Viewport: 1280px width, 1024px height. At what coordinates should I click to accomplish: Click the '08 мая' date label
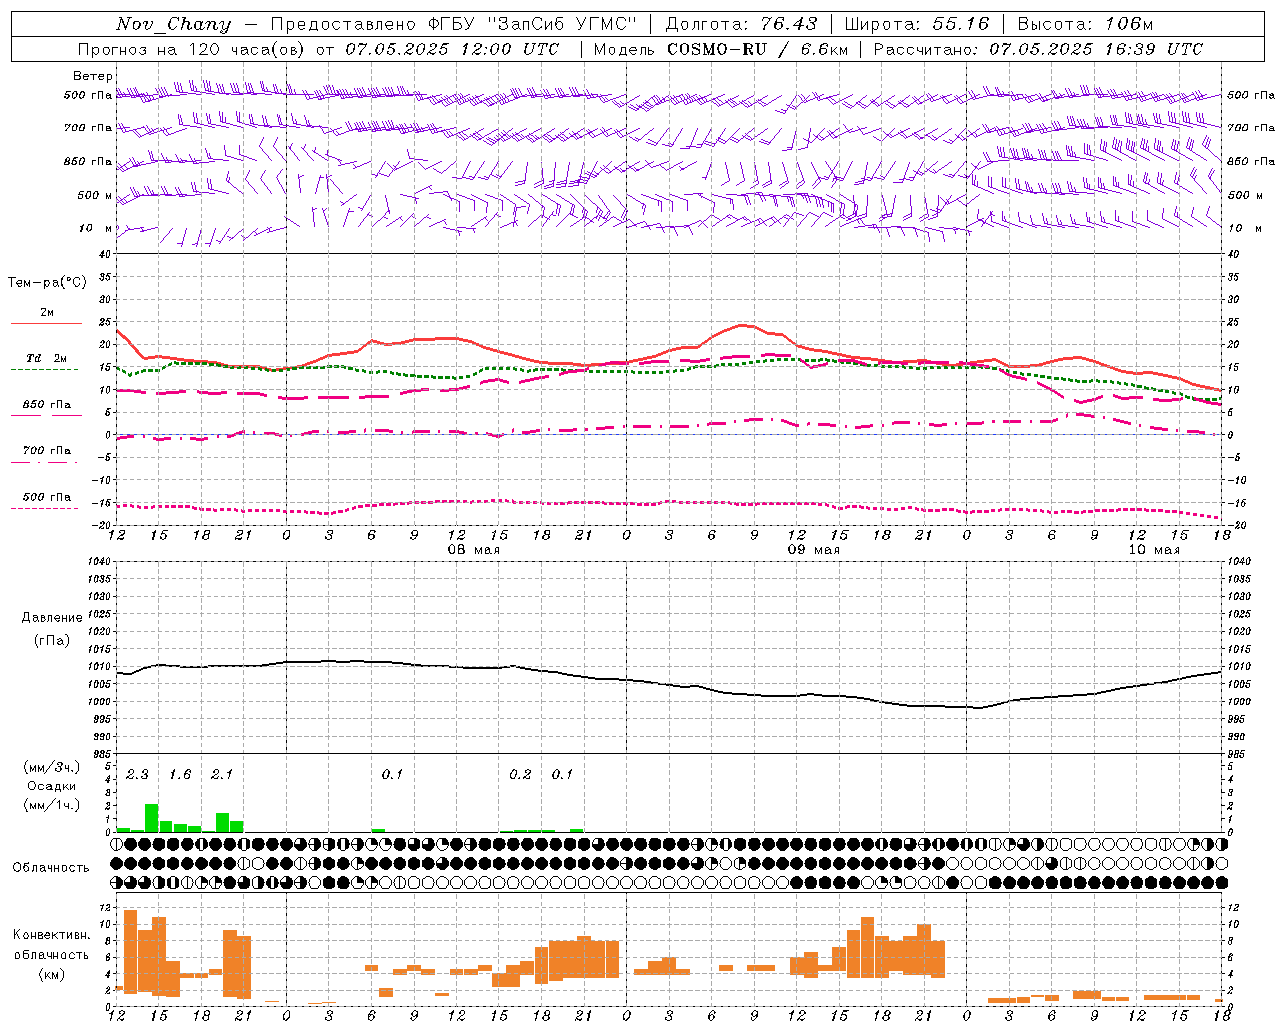[x=473, y=550]
